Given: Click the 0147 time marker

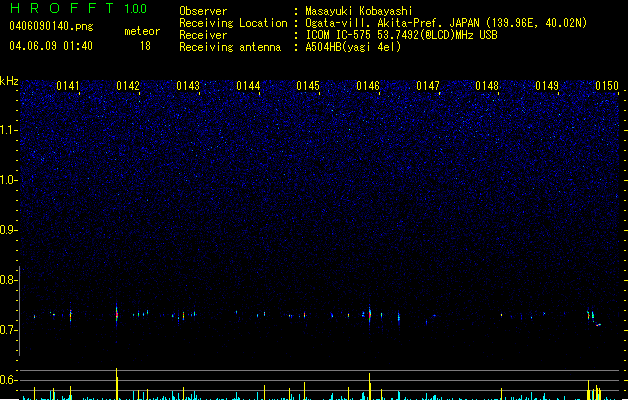Looking at the screenshot, I should [x=428, y=86].
